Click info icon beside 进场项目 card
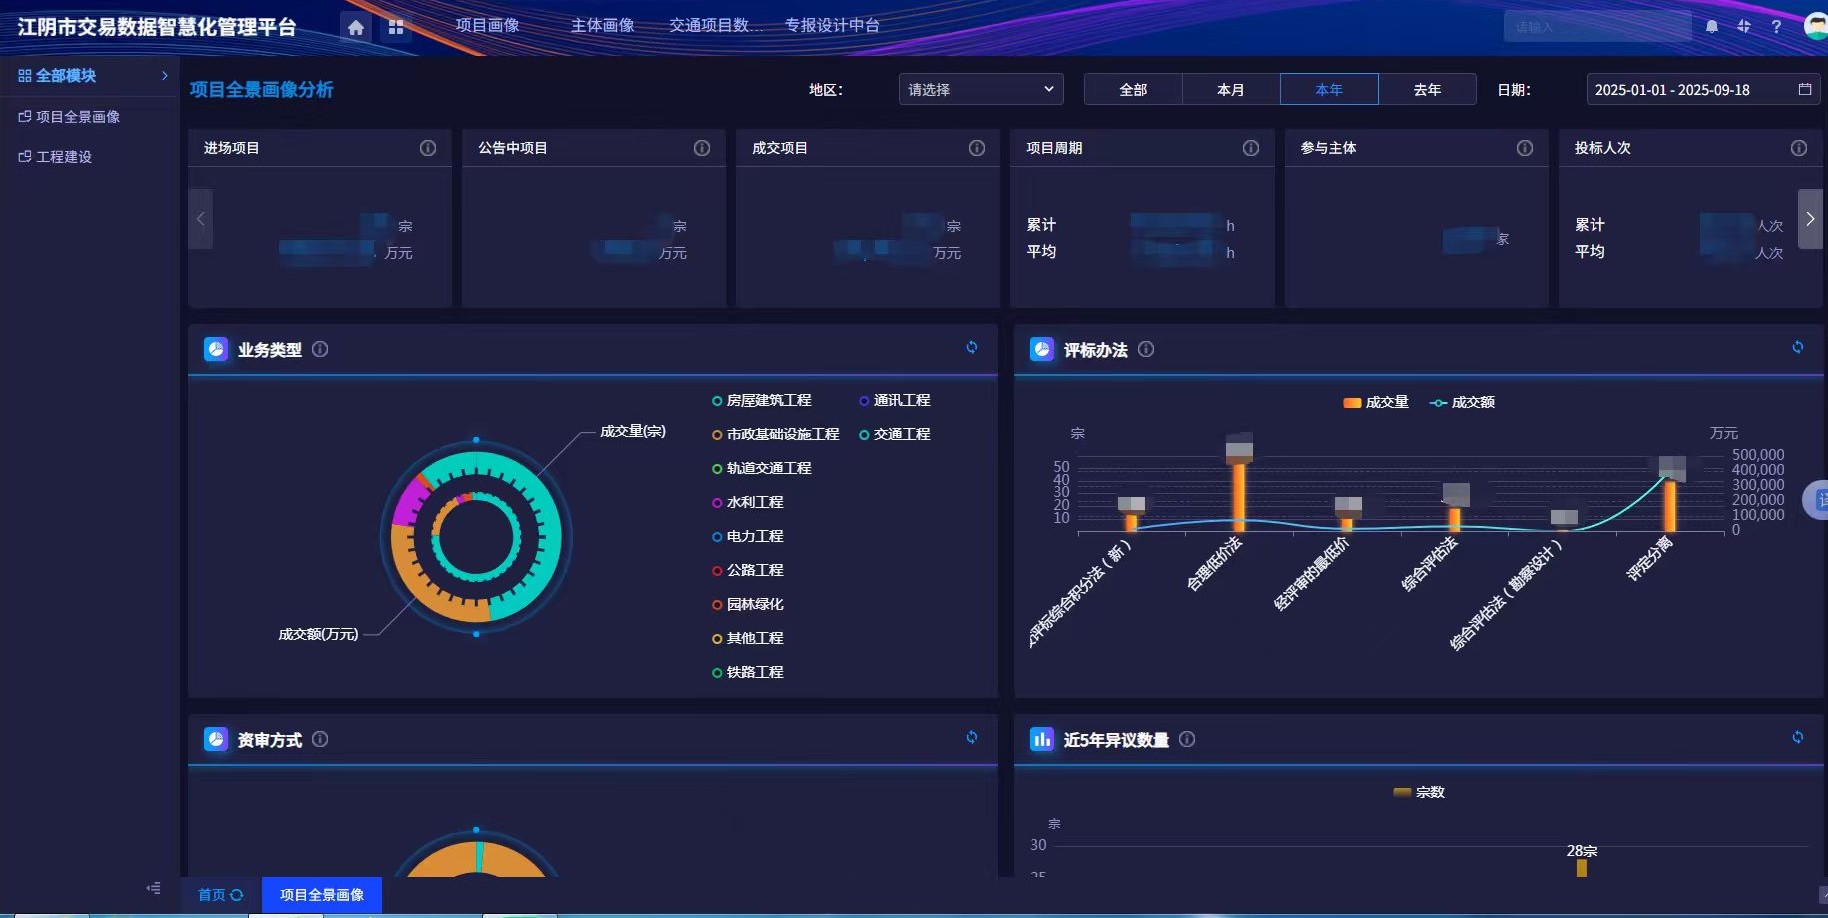This screenshot has width=1828, height=918. pyautogui.click(x=428, y=148)
